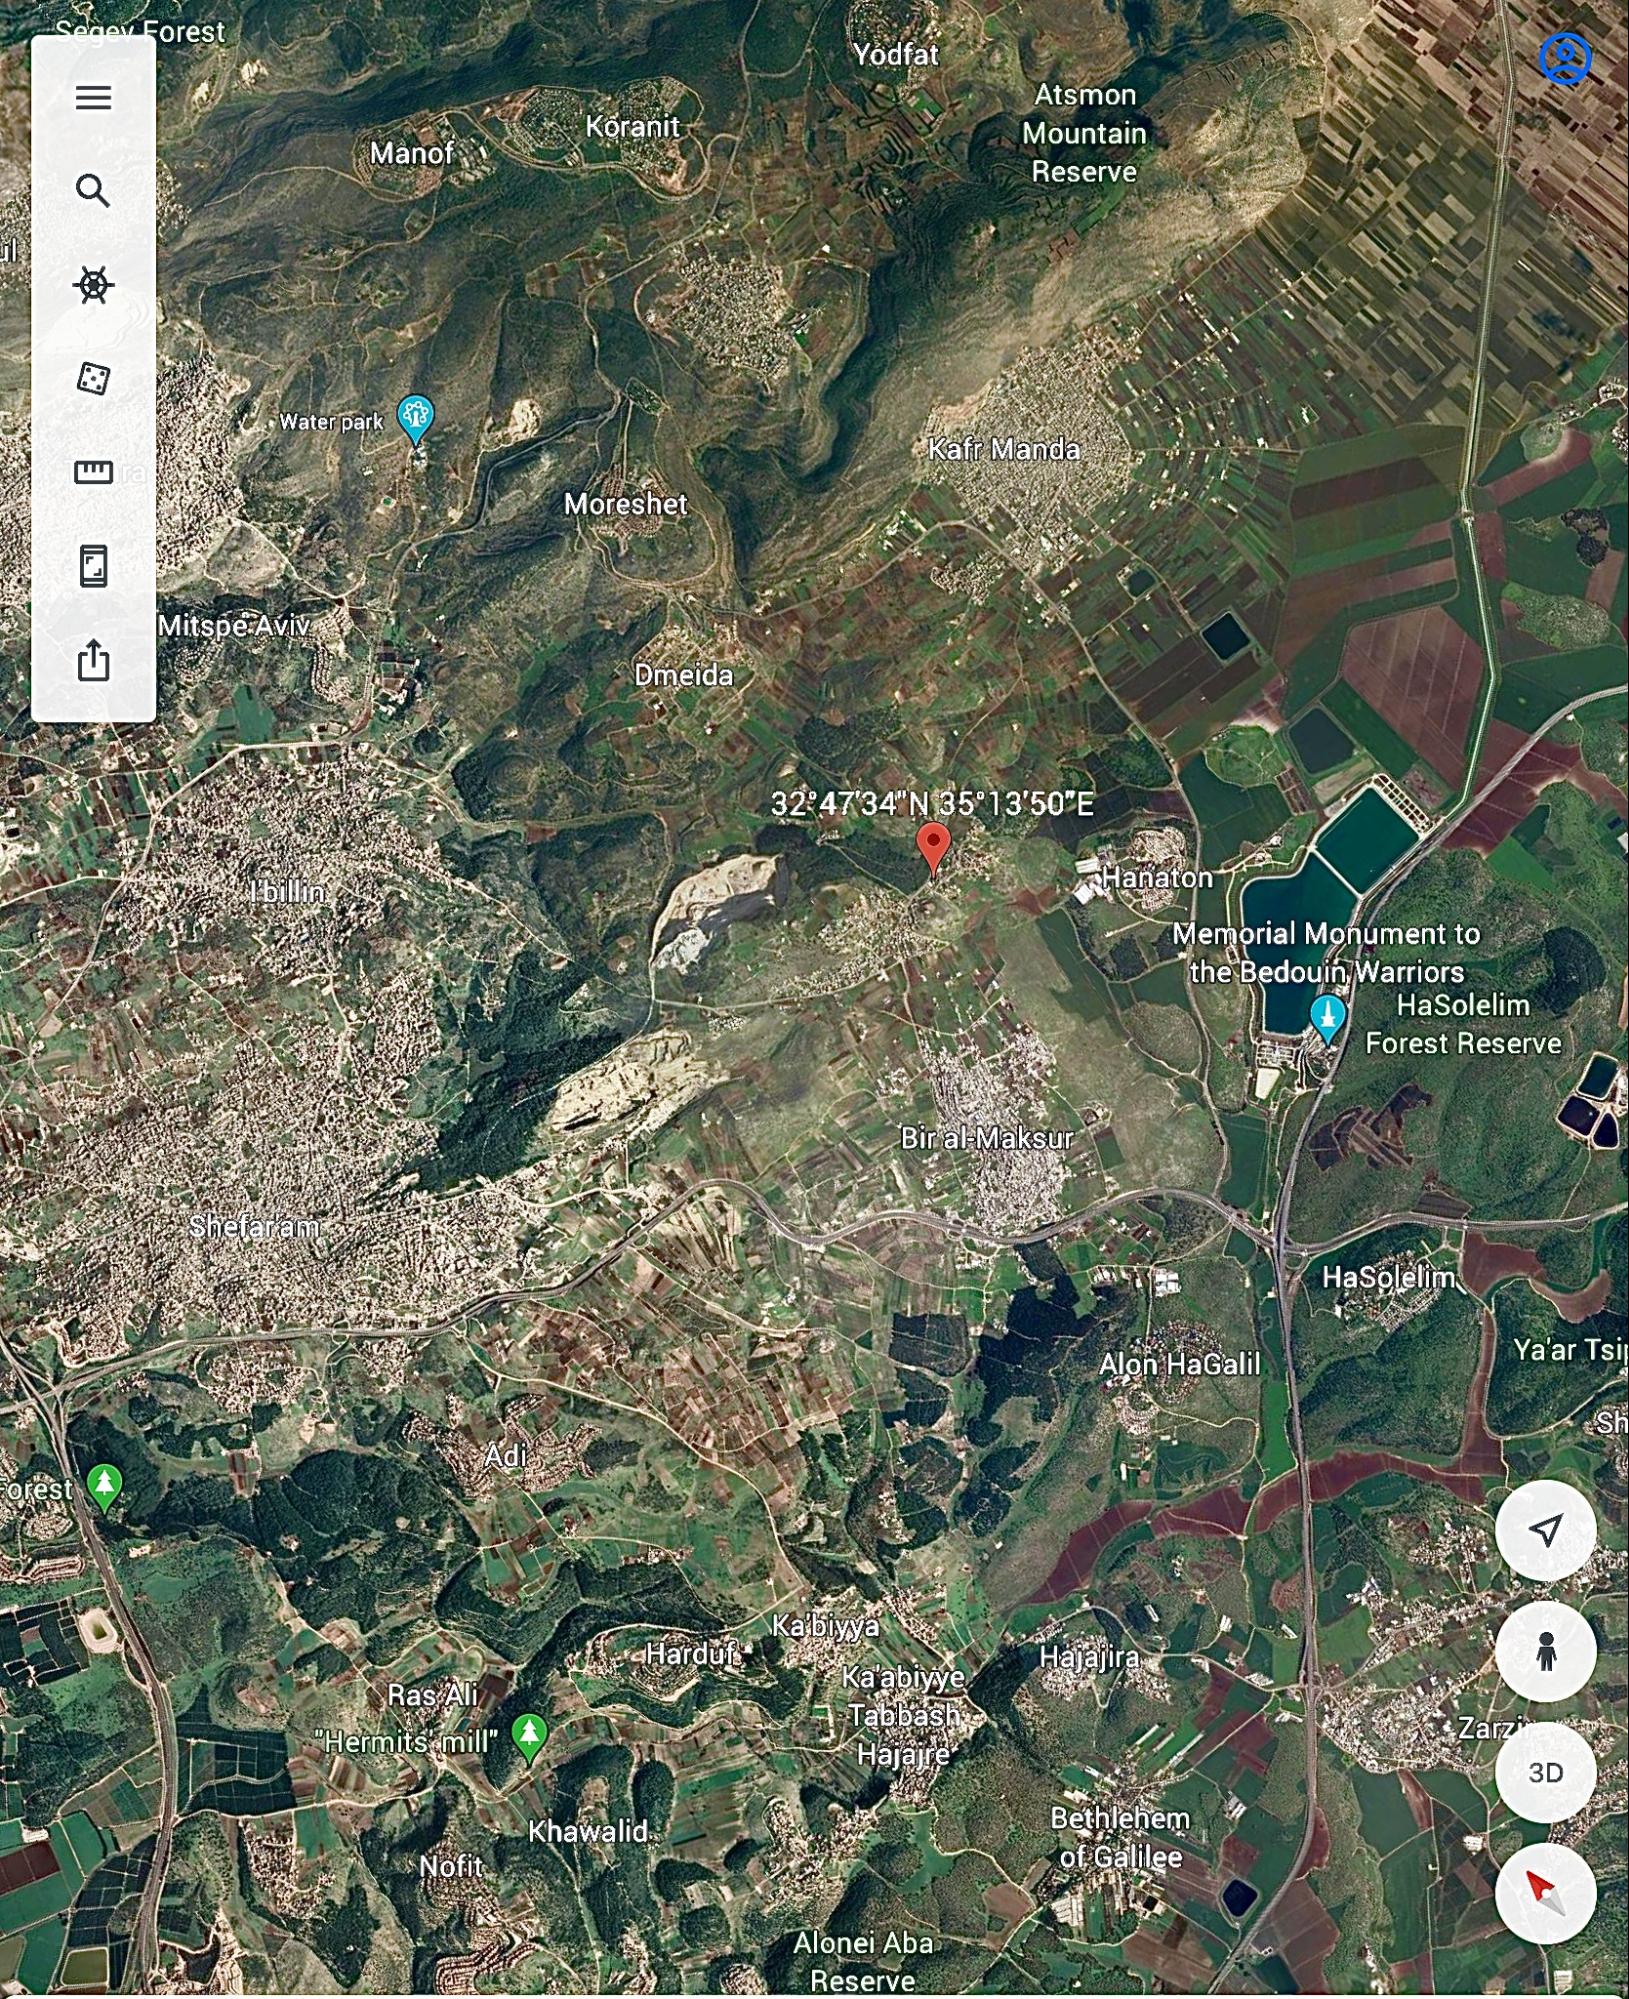Click the I'm Feeling Lucky dice
Image resolution: width=1629 pixels, height=1999 pixels.
[93, 379]
